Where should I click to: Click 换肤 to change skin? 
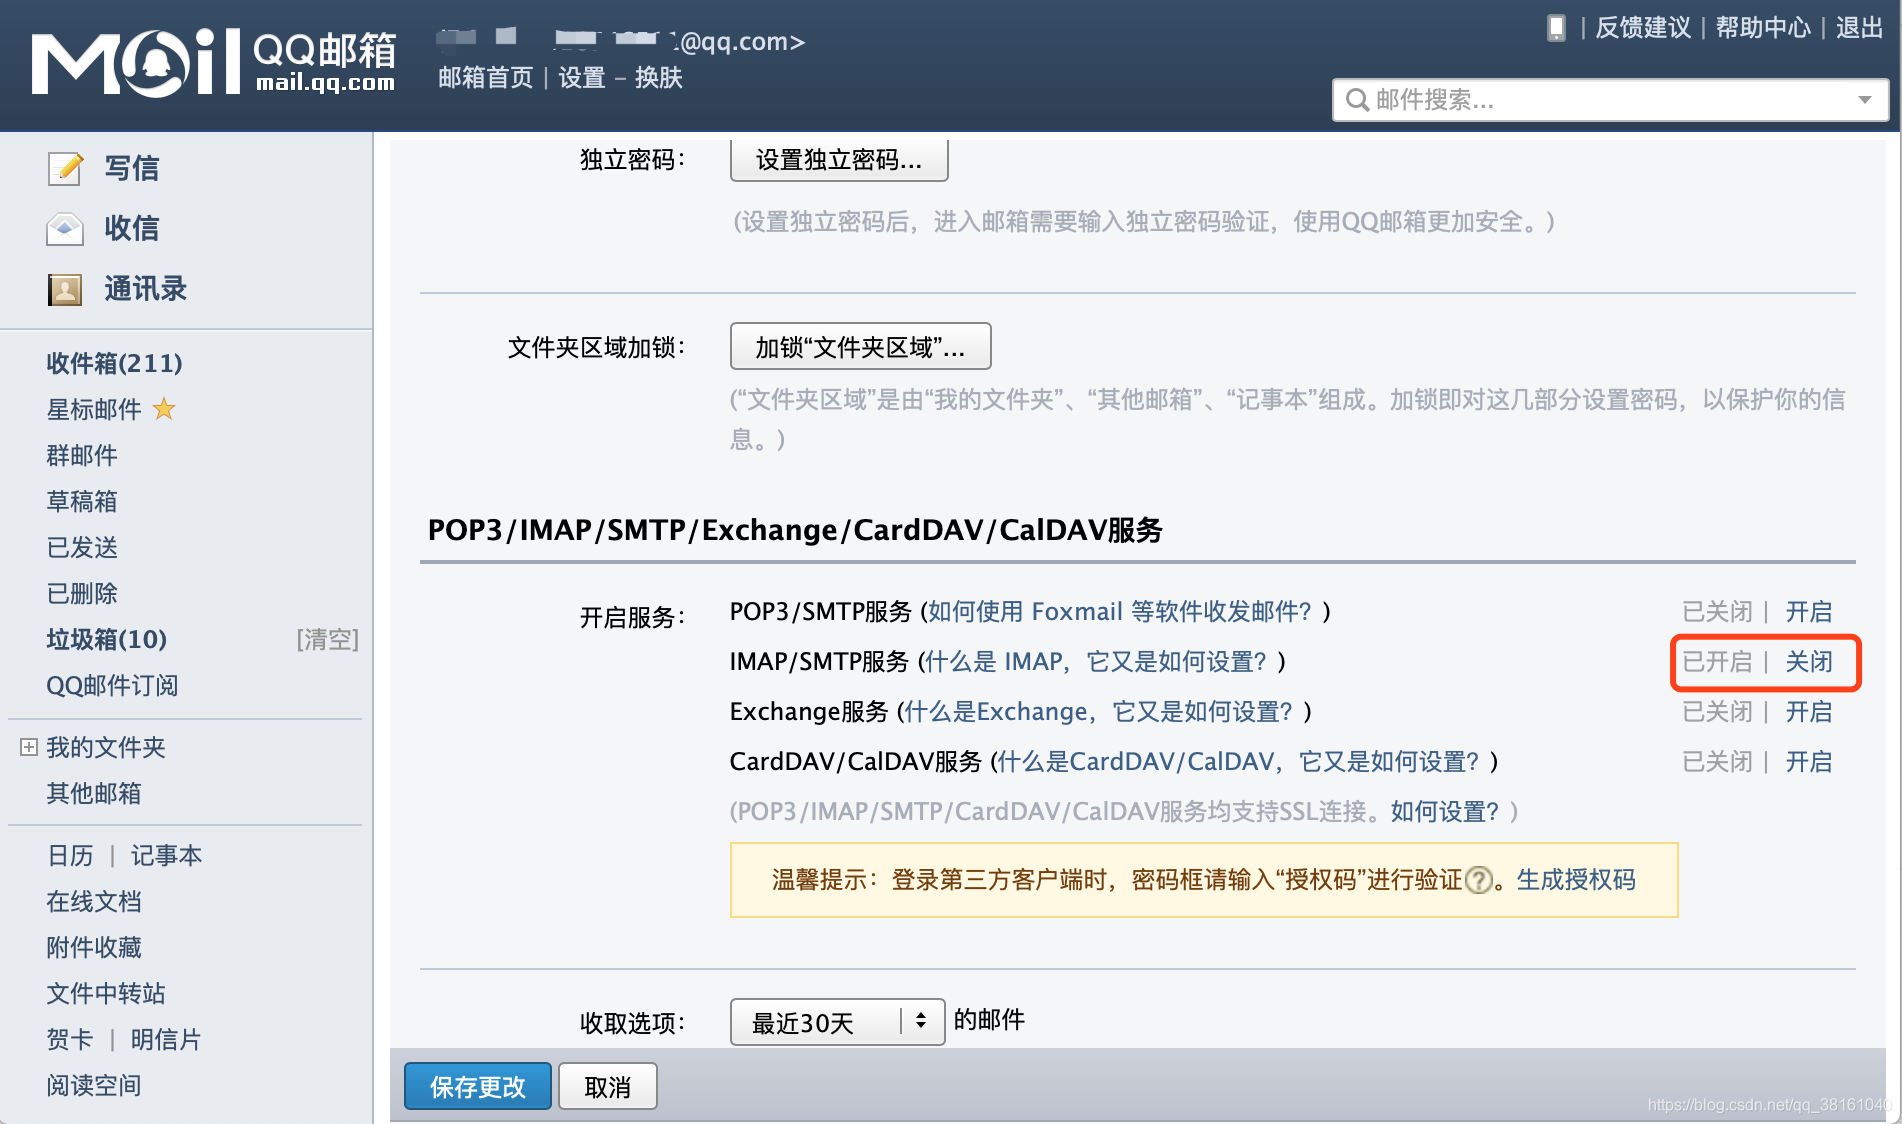[x=659, y=77]
